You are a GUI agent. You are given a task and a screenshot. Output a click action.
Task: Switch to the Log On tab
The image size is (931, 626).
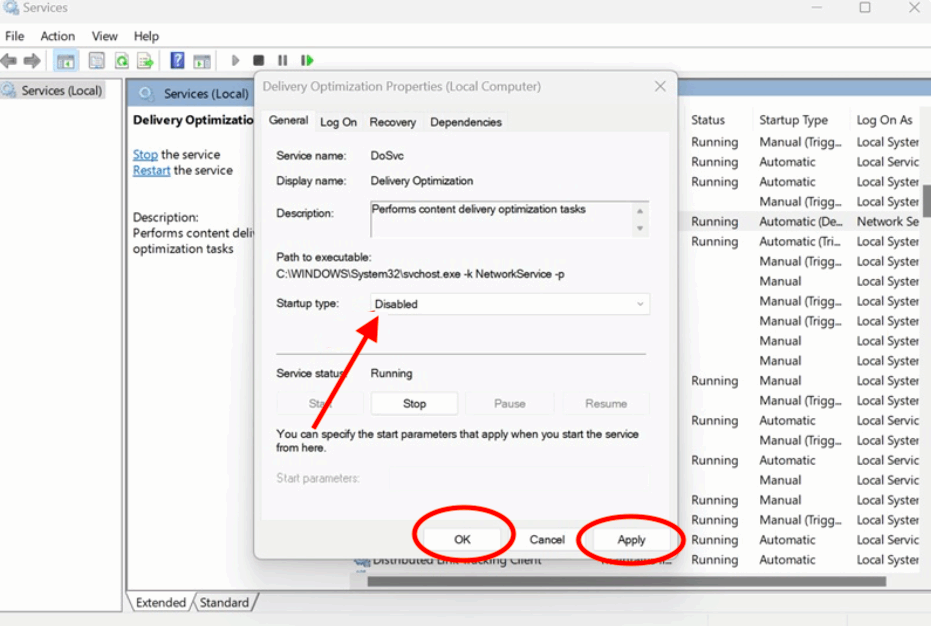click(x=338, y=122)
